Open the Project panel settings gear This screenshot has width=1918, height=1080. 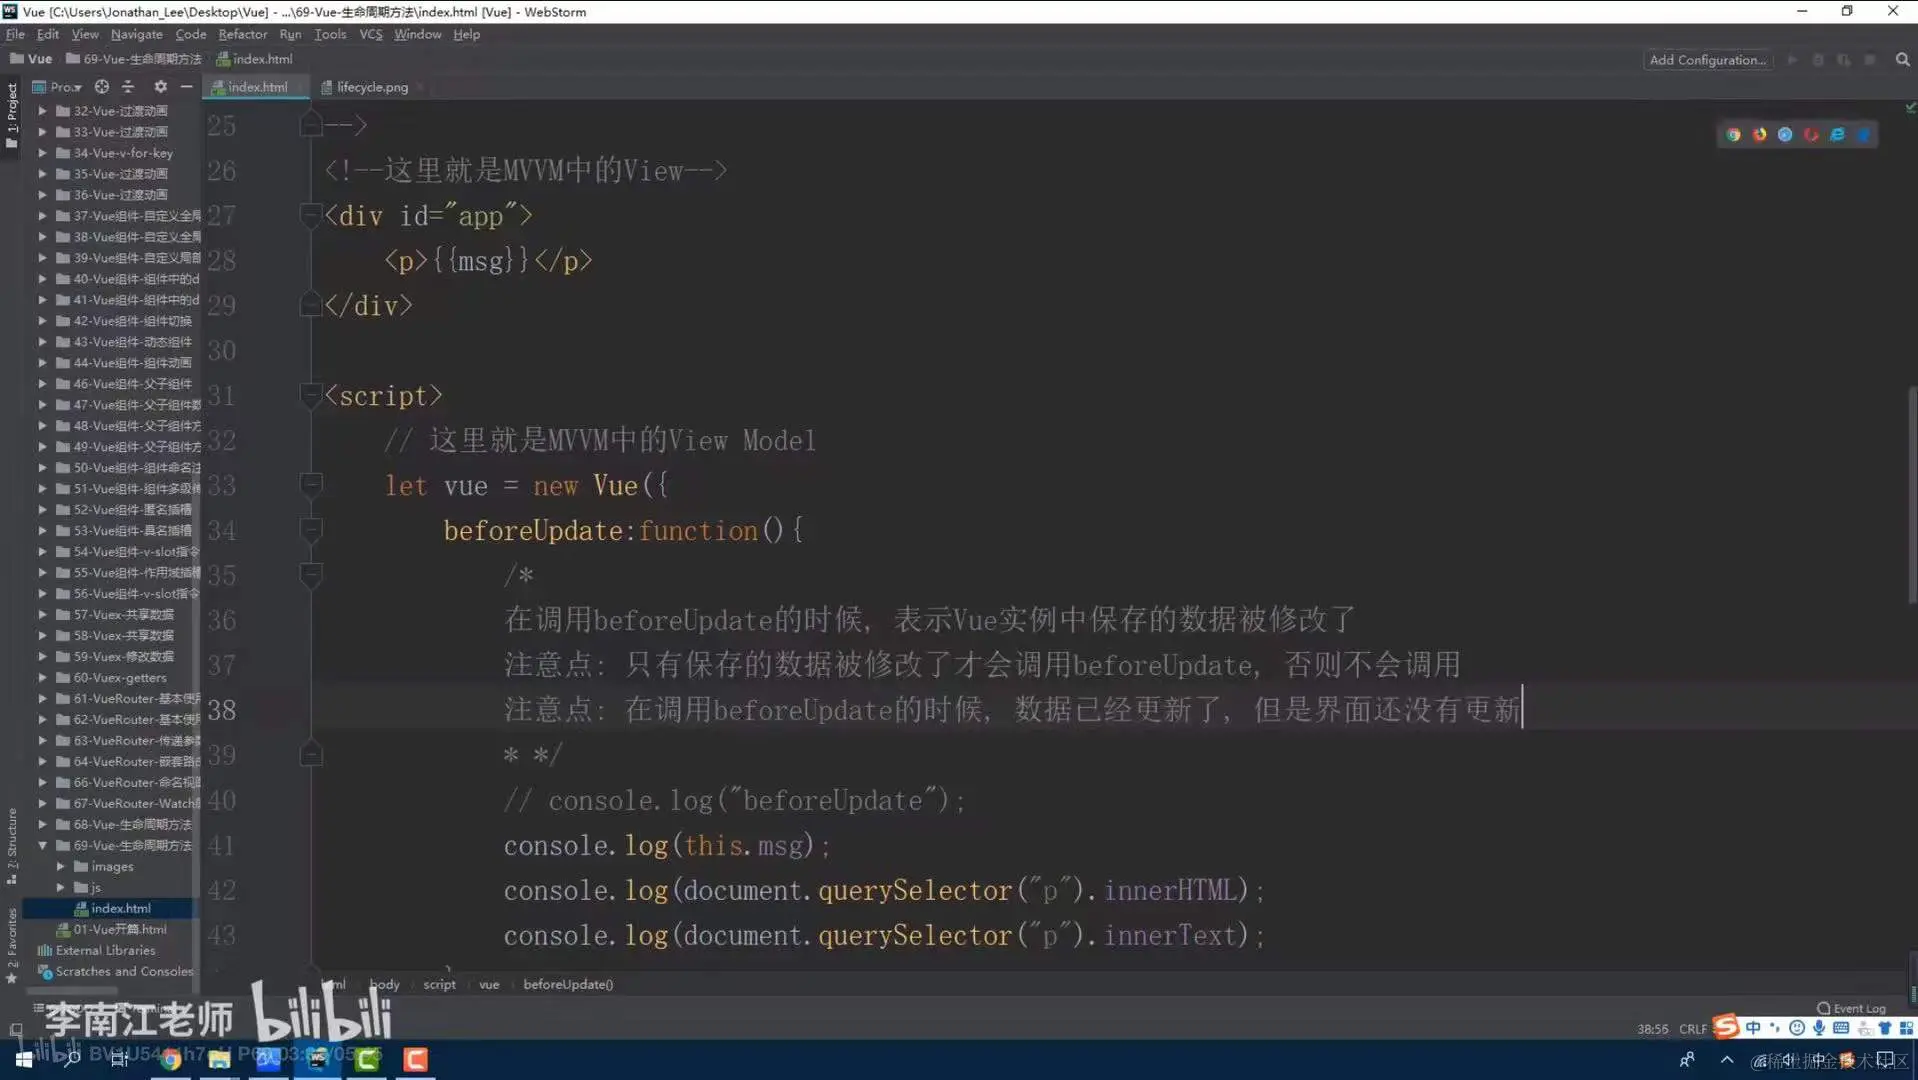tap(160, 87)
